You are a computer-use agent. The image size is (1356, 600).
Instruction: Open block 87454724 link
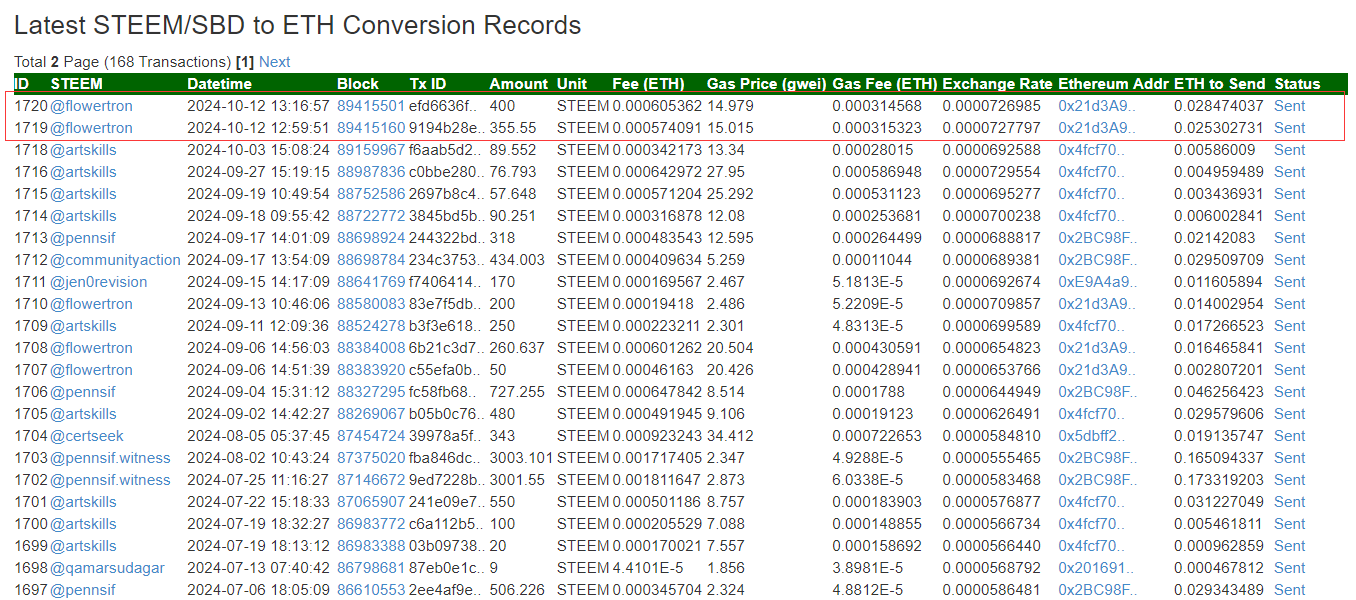[371, 436]
